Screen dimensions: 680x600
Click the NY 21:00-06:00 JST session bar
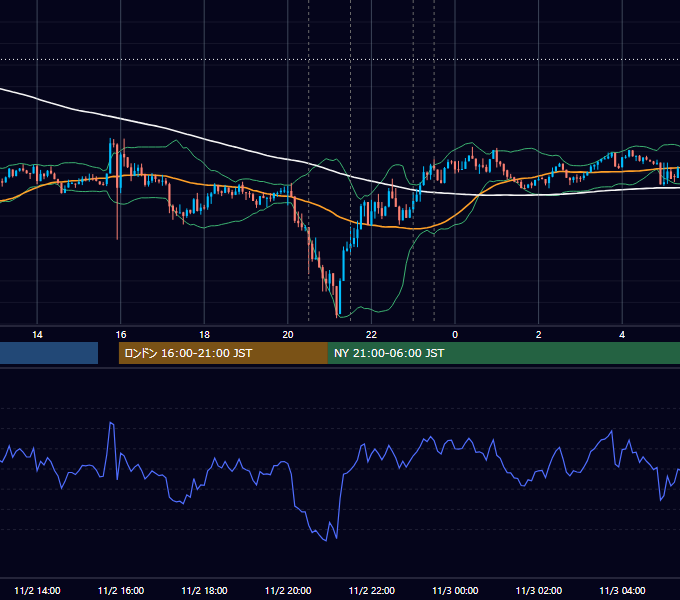point(503,353)
